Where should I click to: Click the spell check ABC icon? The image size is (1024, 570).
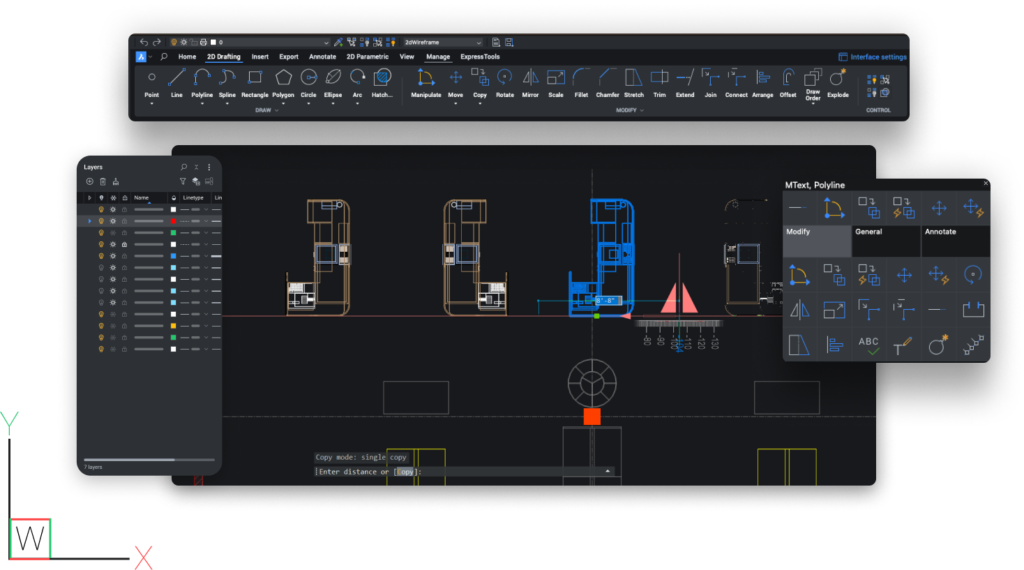click(x=868, y=345)
